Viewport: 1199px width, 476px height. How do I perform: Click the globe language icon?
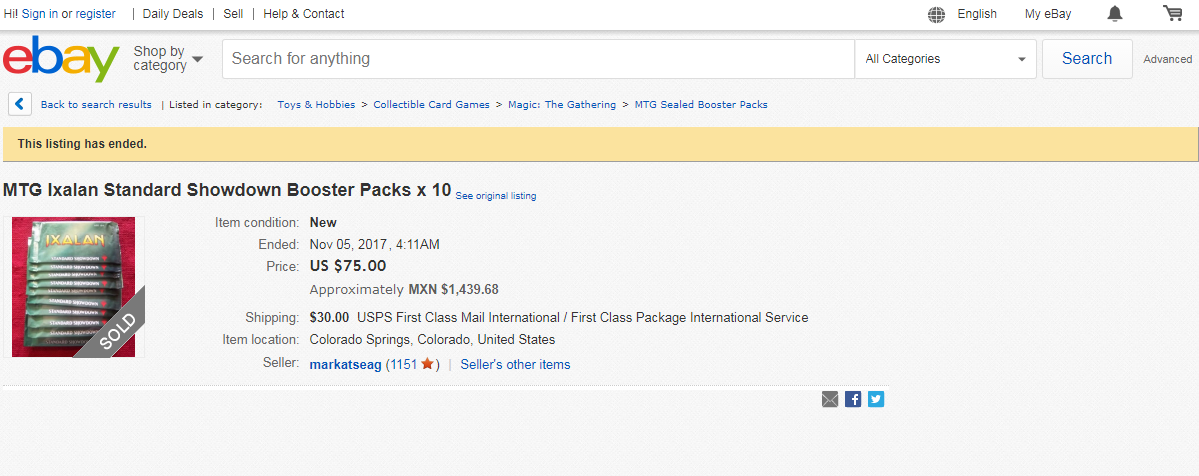936,15
